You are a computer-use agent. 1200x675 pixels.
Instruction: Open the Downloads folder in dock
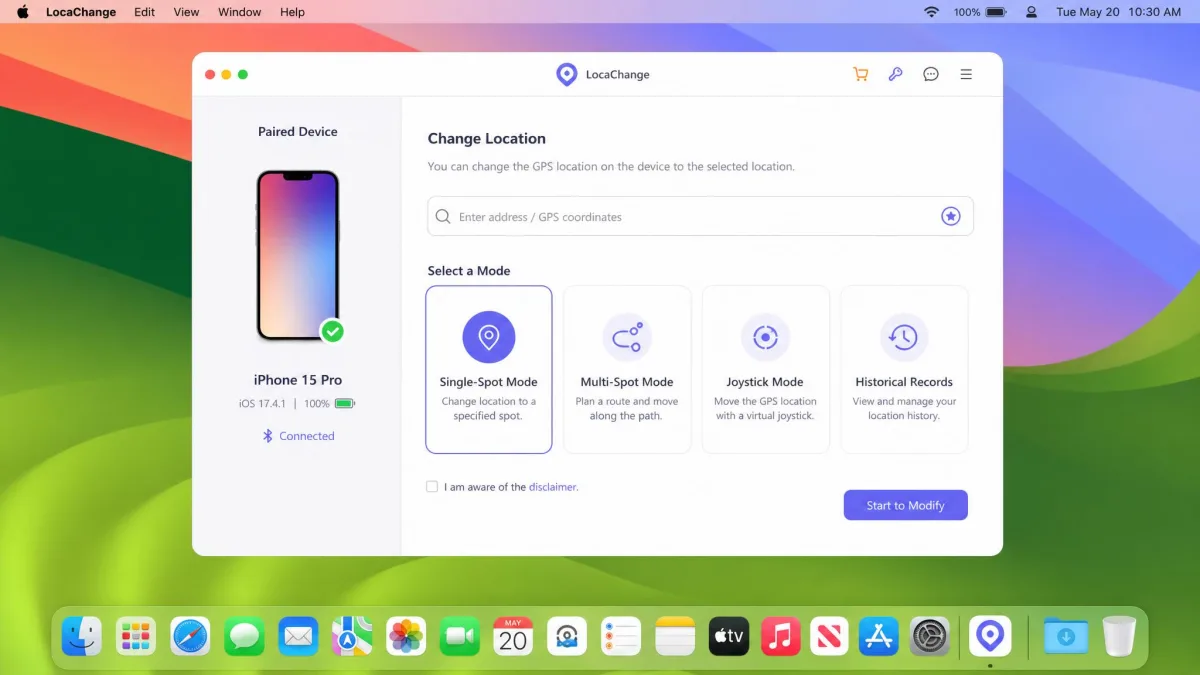[x=1066, y=636]
